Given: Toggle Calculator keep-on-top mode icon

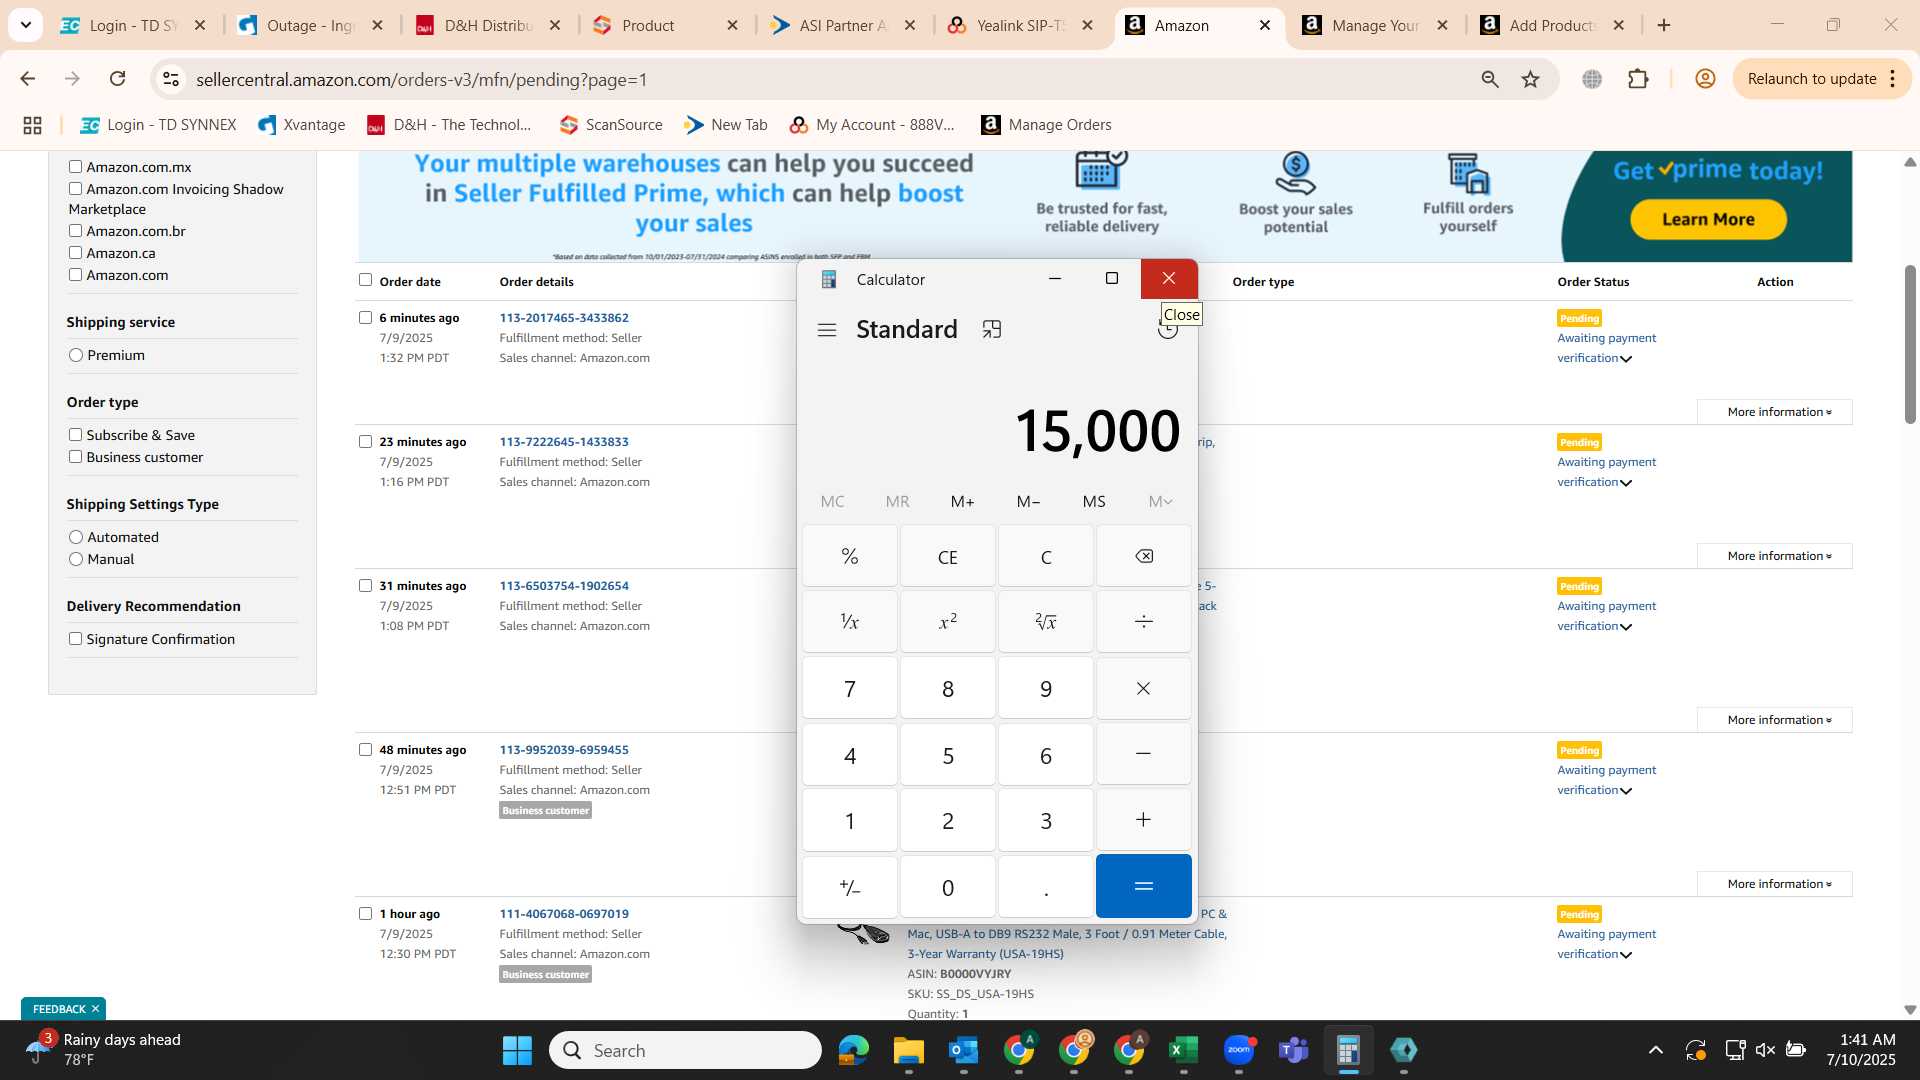Looking at the screenshot, I should (x=992, y=330).
